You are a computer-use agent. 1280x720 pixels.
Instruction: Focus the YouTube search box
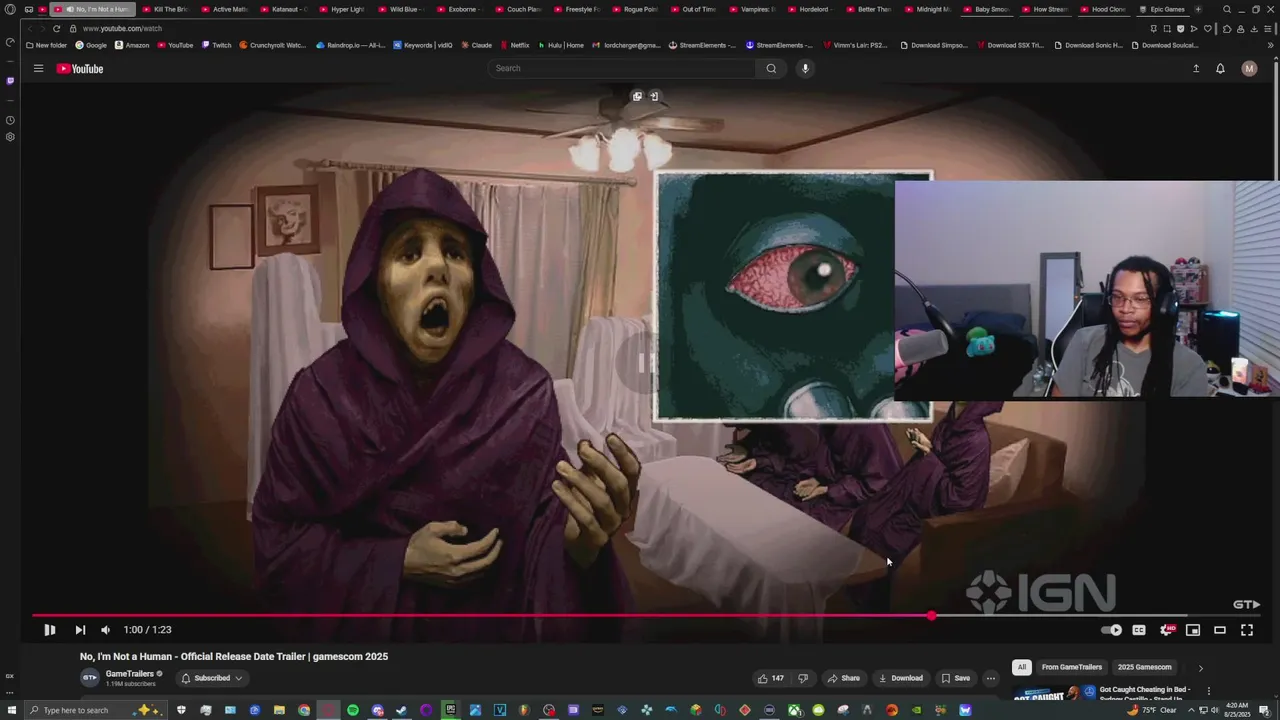(620, 68)
